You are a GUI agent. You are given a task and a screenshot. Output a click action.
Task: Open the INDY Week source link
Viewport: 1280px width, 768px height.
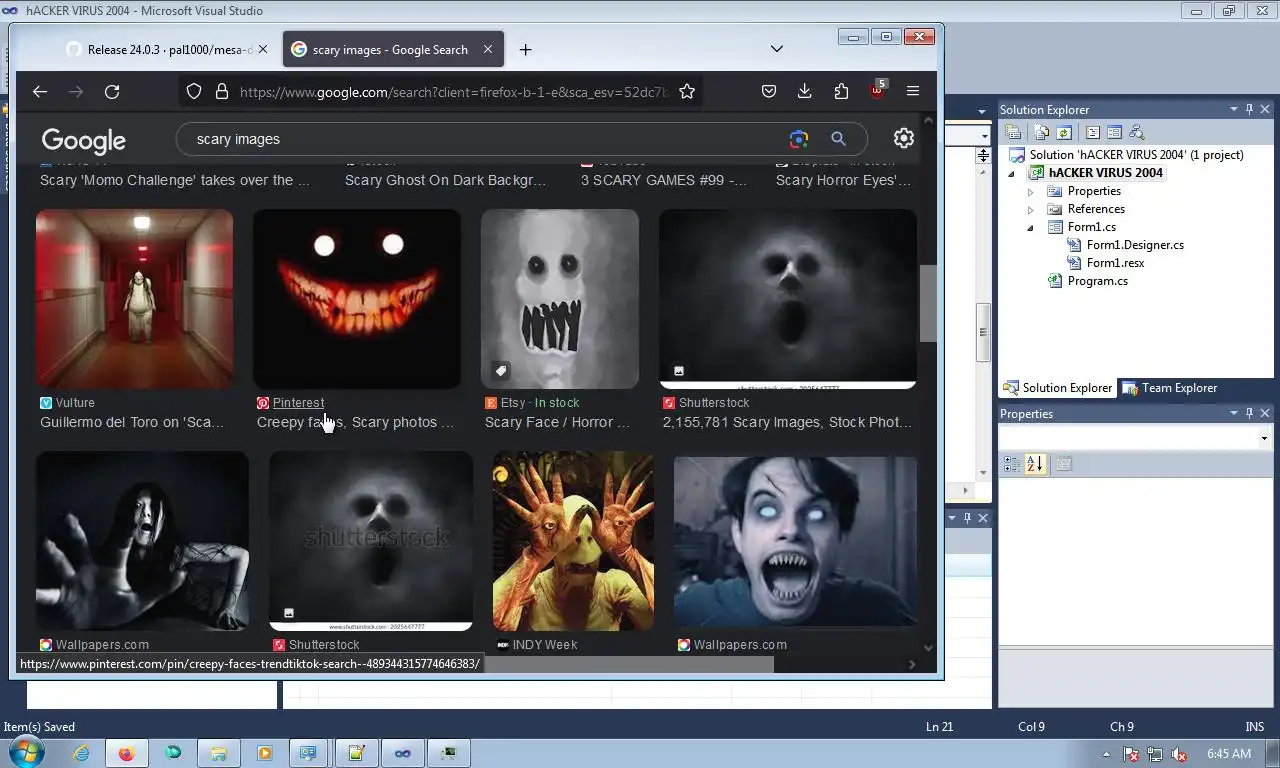pyautogui.click(x=545, y=645)
